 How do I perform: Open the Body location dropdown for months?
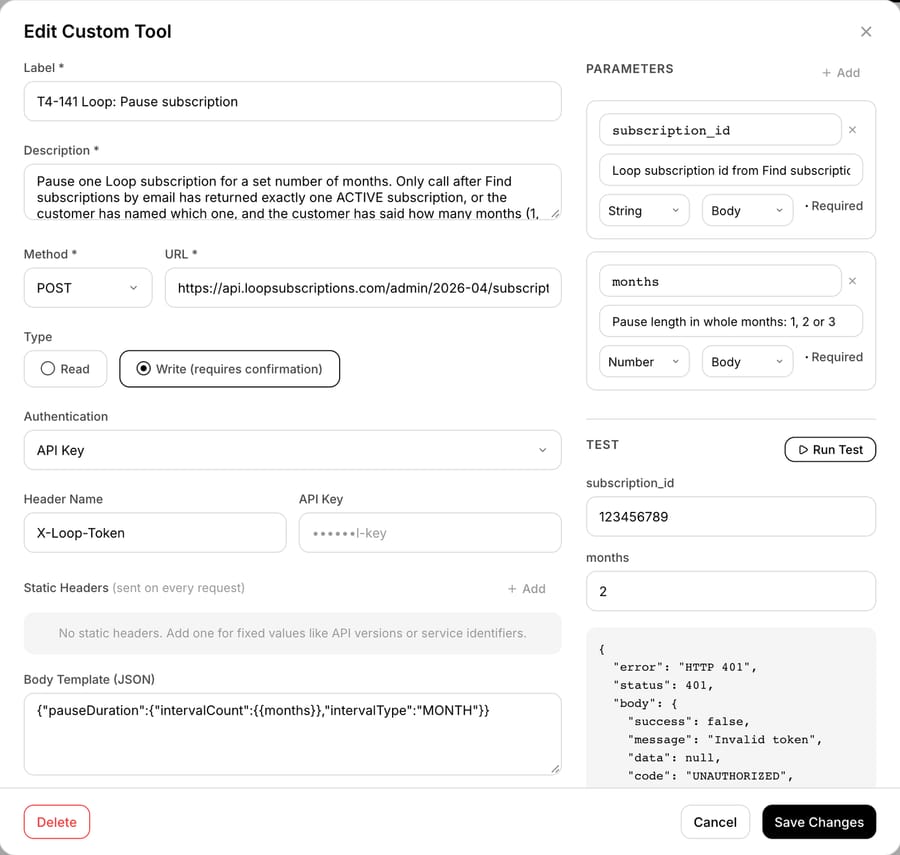click(747, 362)
